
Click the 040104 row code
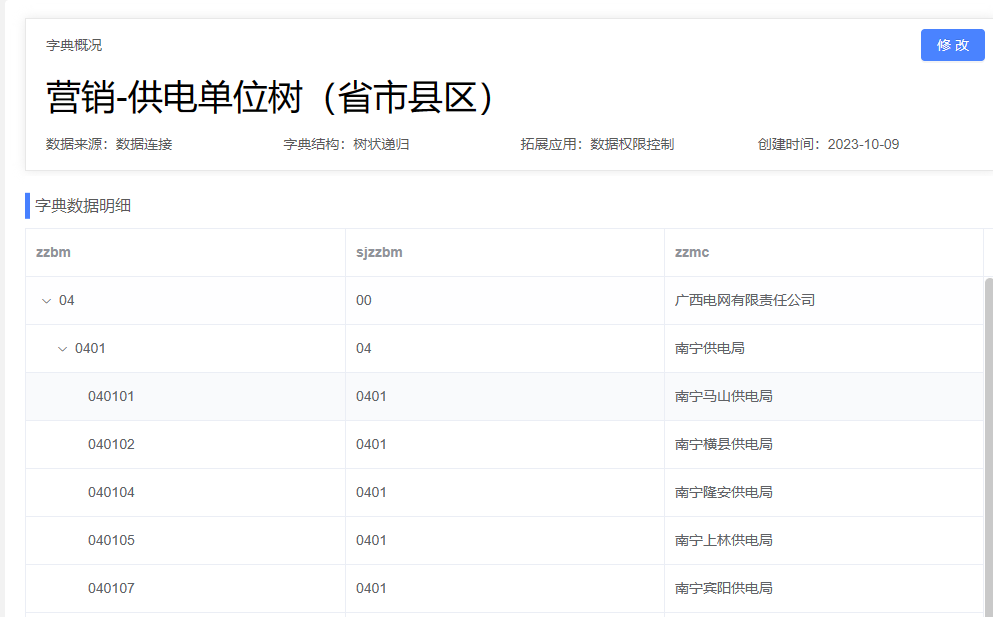pos(111,492)
